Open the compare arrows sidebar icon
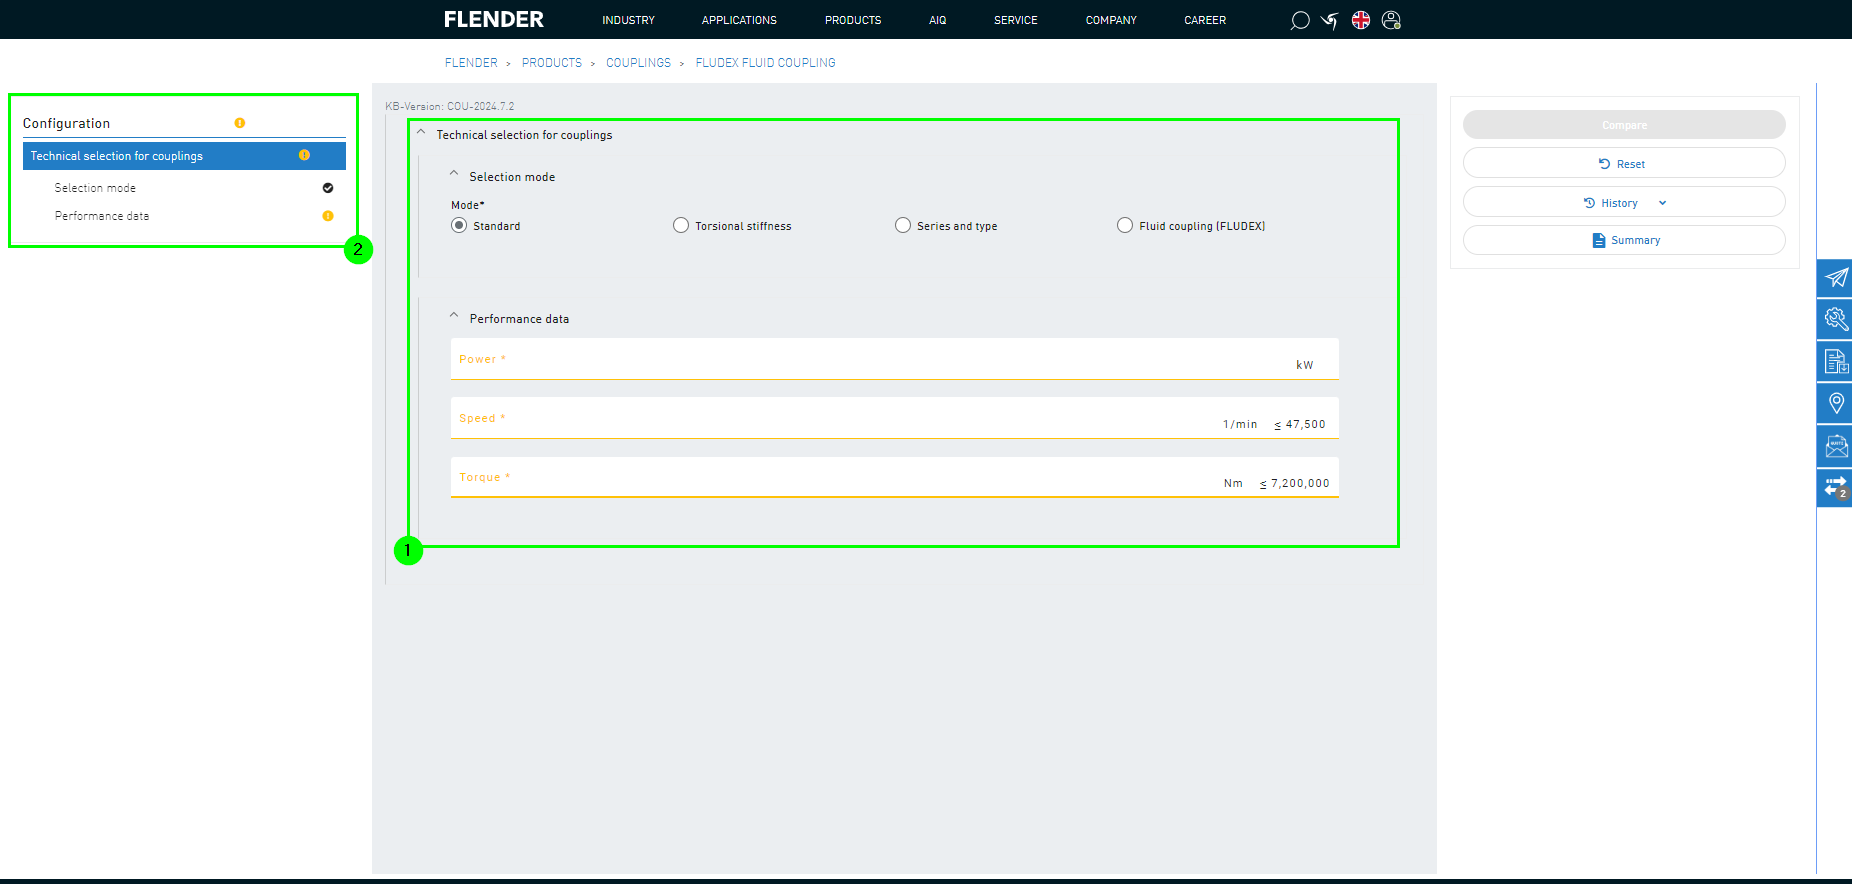Viewport: 1852px width, 884px height. point(1835,488)
